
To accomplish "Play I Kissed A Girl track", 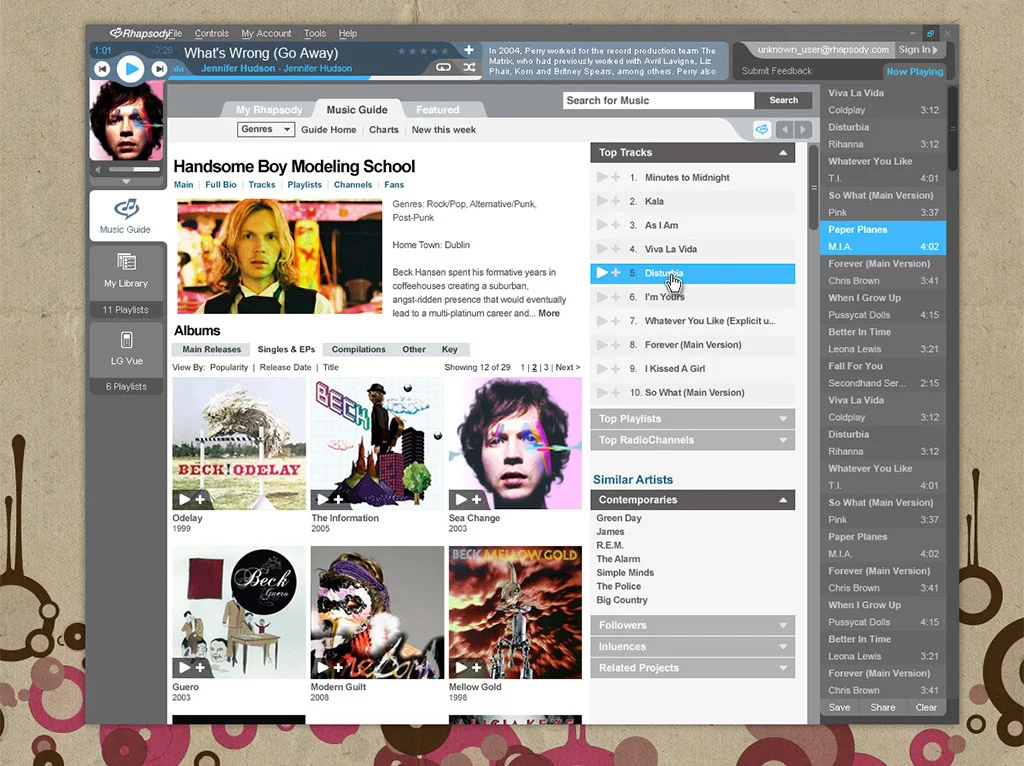I will (x=601, y=368).
